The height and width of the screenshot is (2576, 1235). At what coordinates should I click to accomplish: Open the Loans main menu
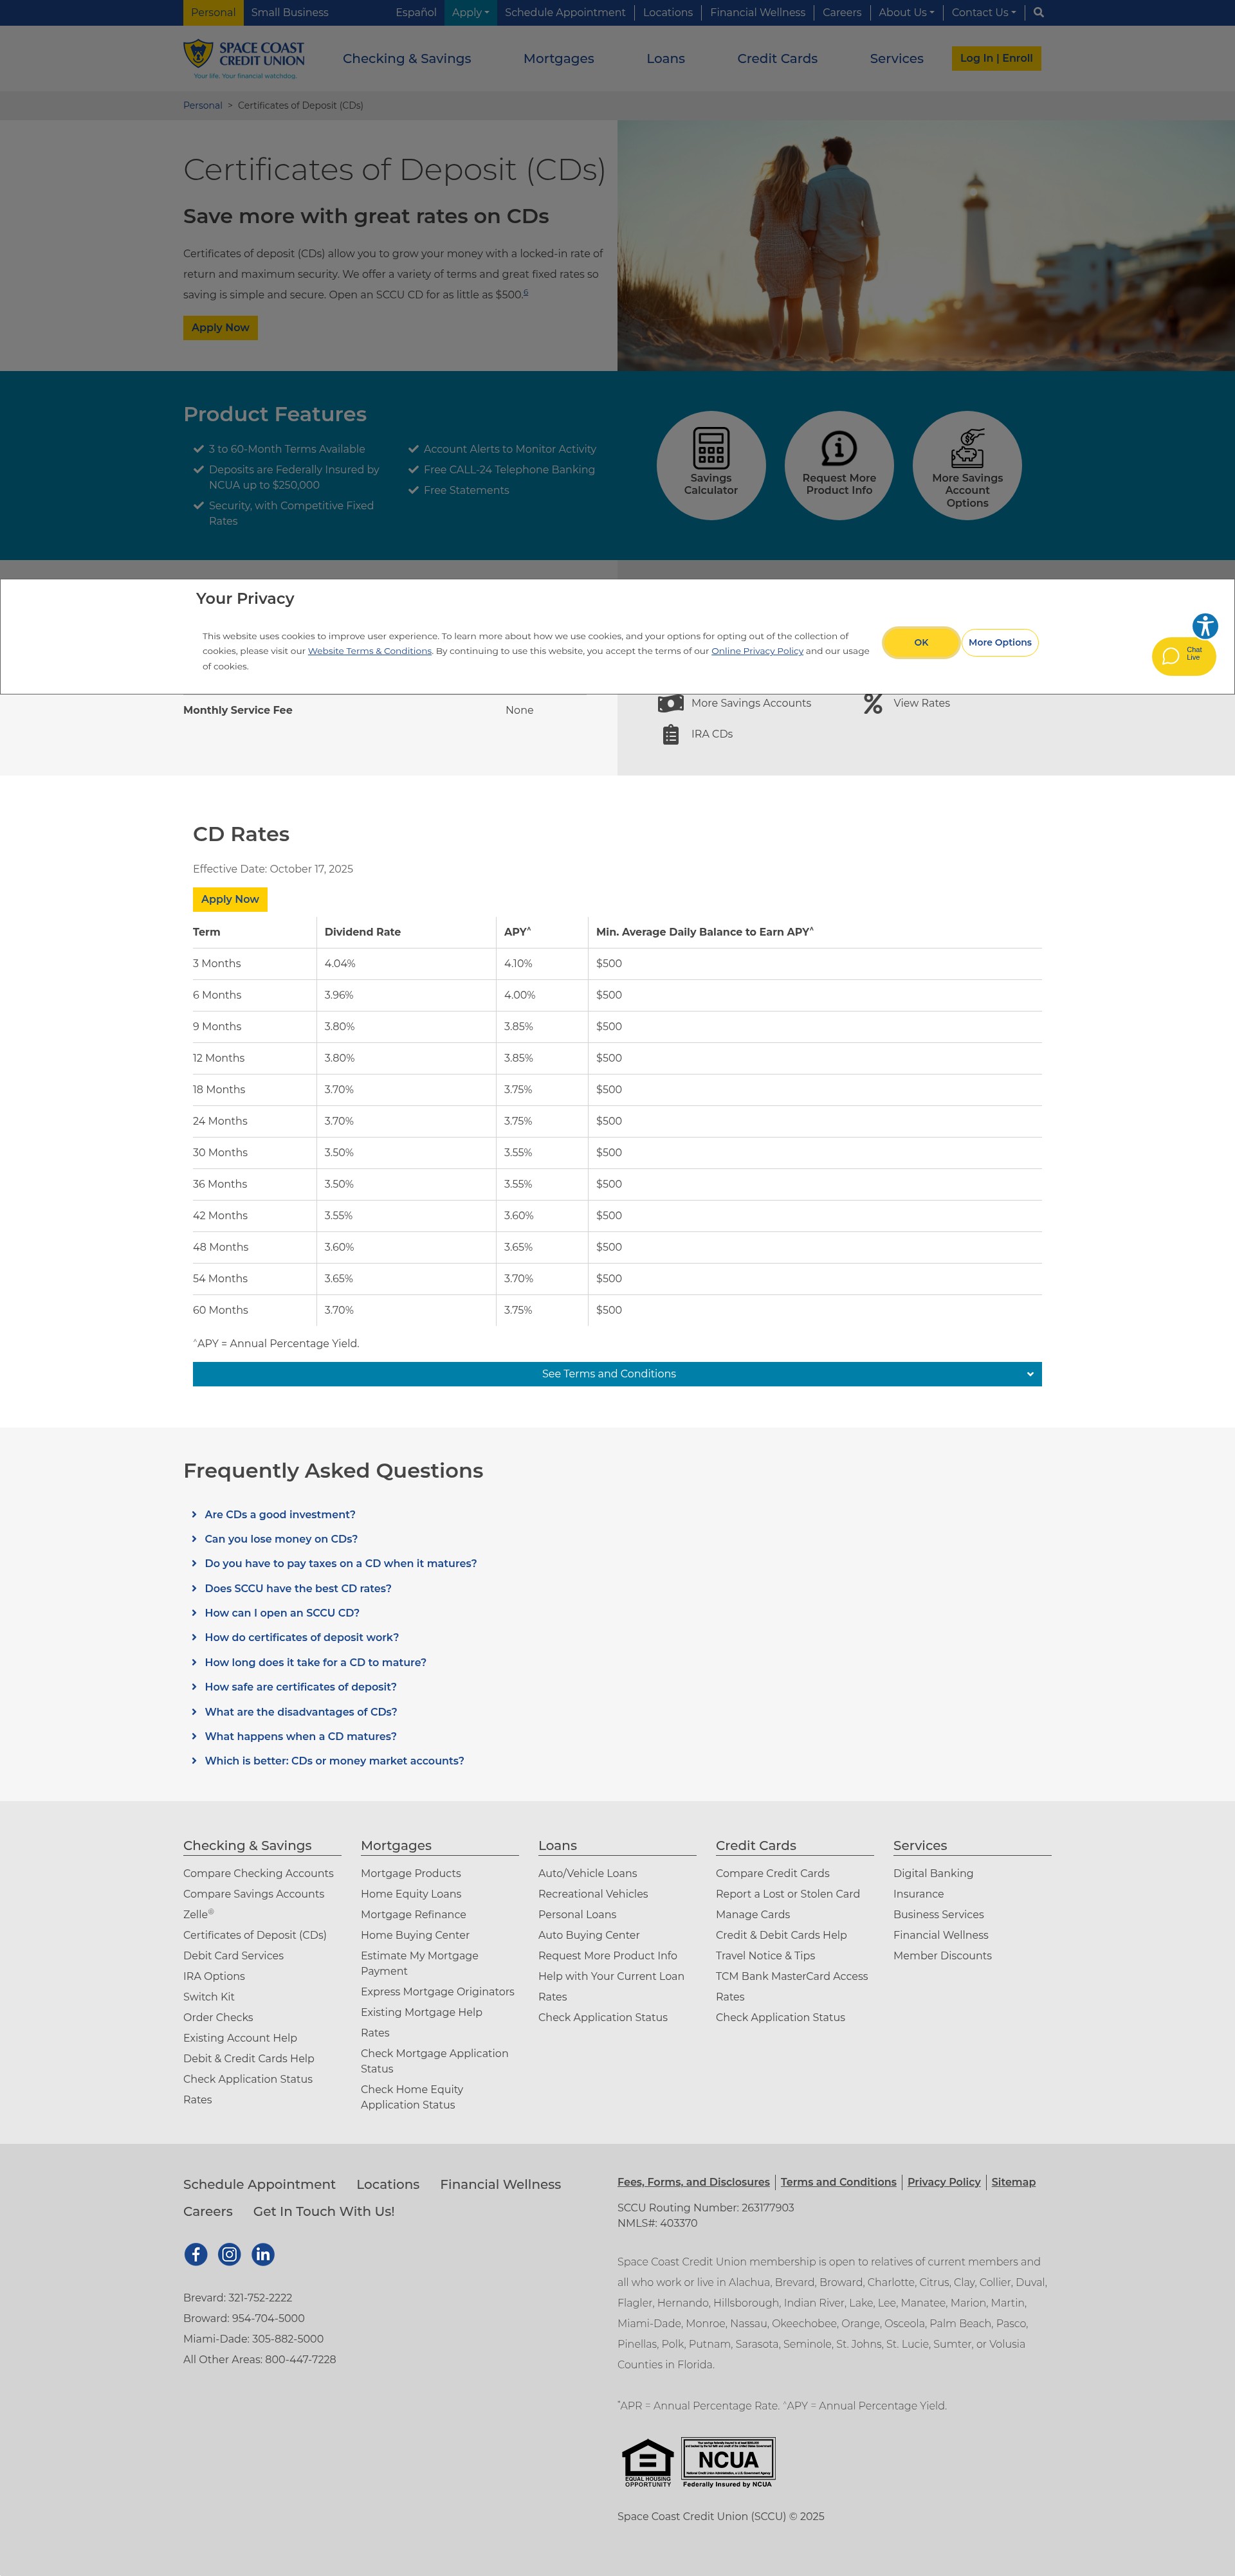point(666,59)
